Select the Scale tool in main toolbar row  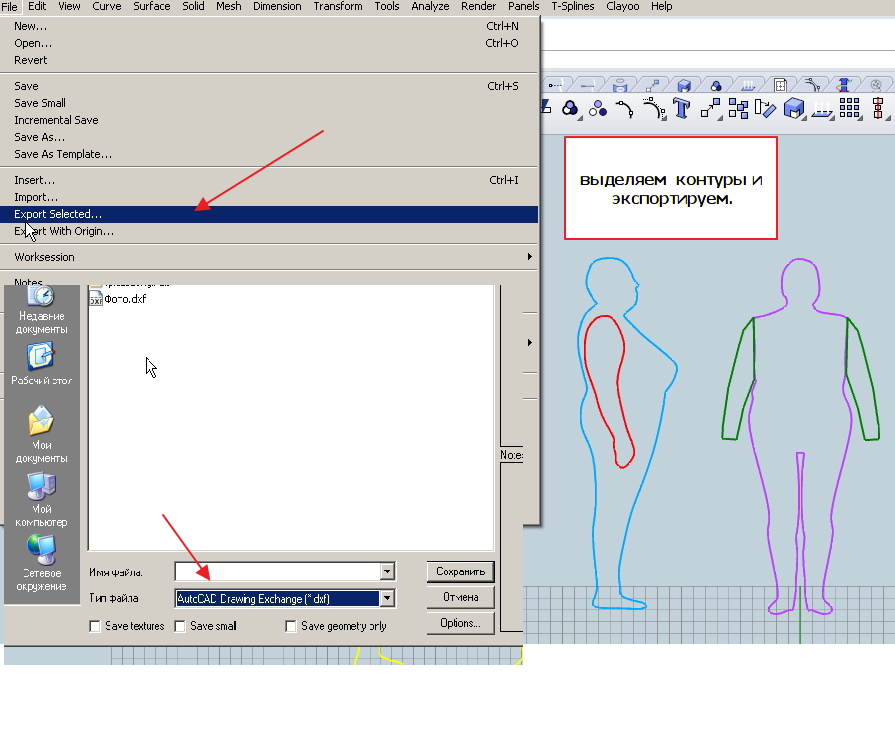coord(709,108)
